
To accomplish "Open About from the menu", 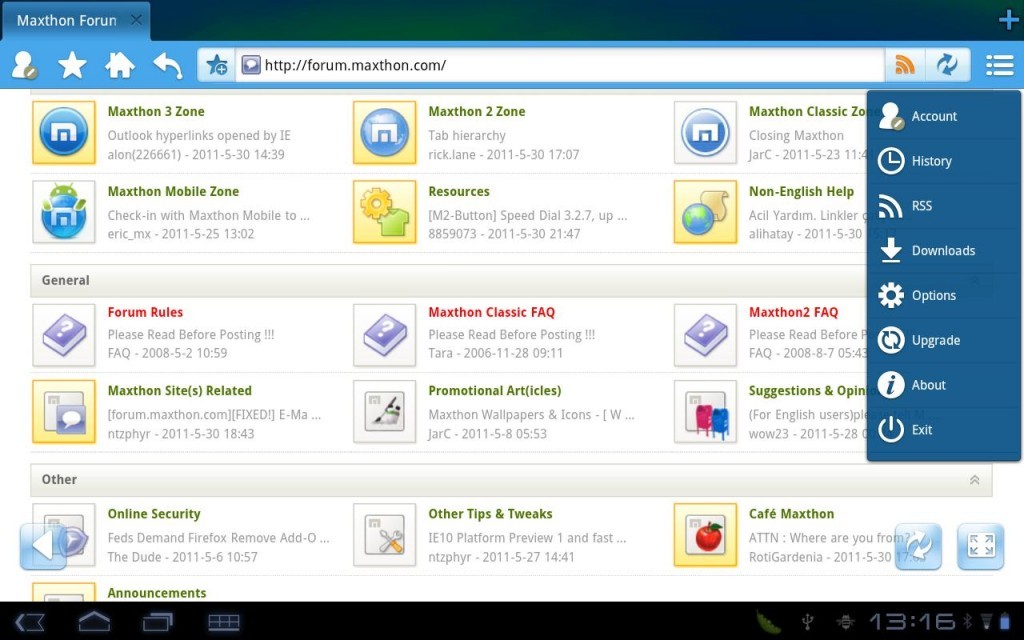I will [x=944, y=385].
